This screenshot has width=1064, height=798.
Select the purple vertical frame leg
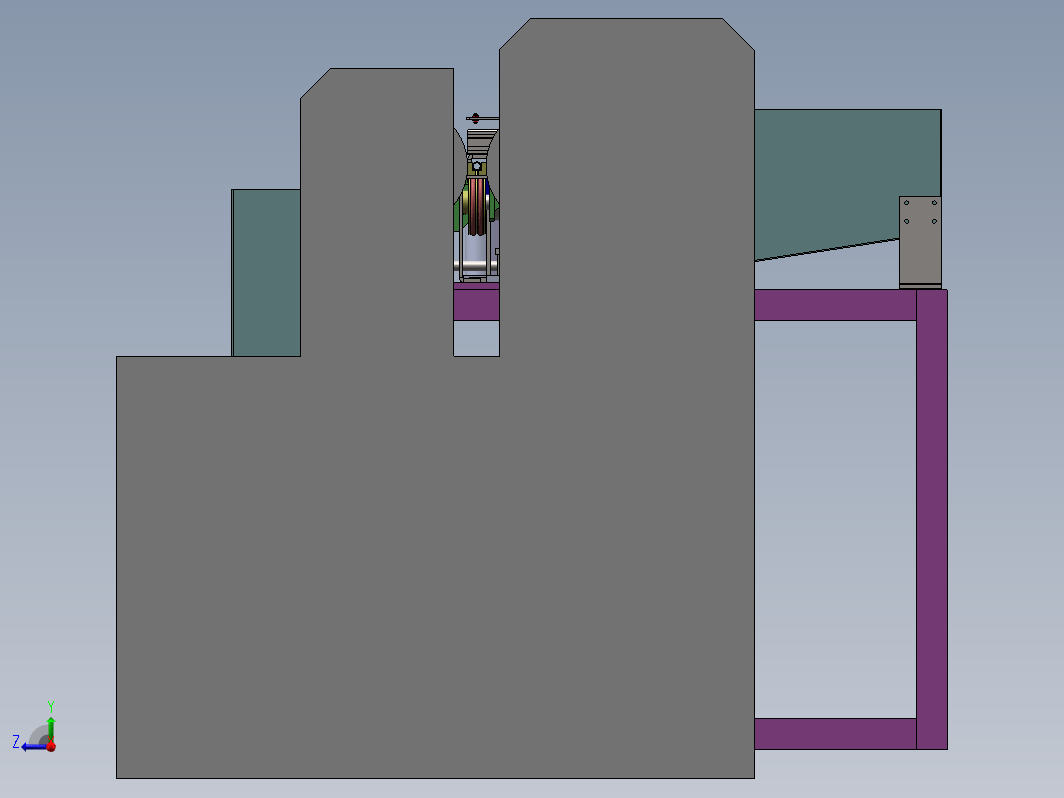tap(932, 519)
